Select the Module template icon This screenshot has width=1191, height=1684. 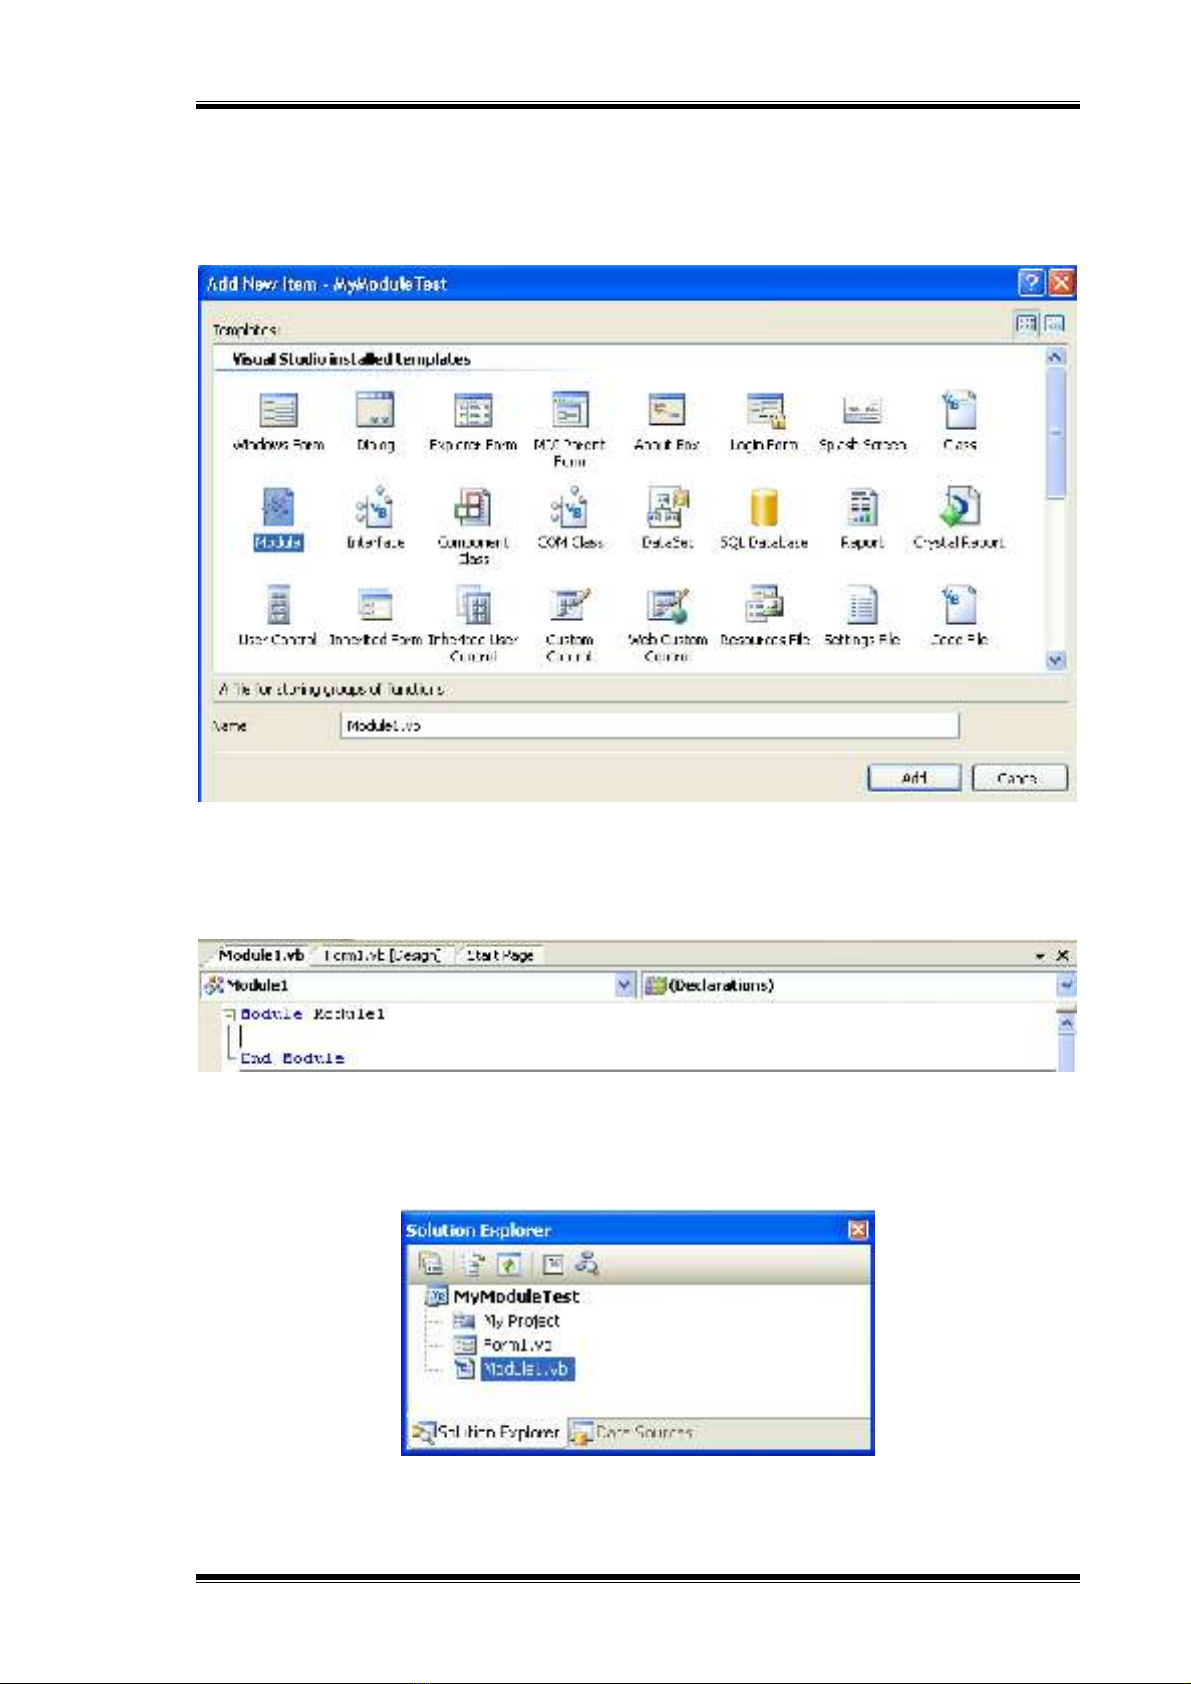(278, 509)
